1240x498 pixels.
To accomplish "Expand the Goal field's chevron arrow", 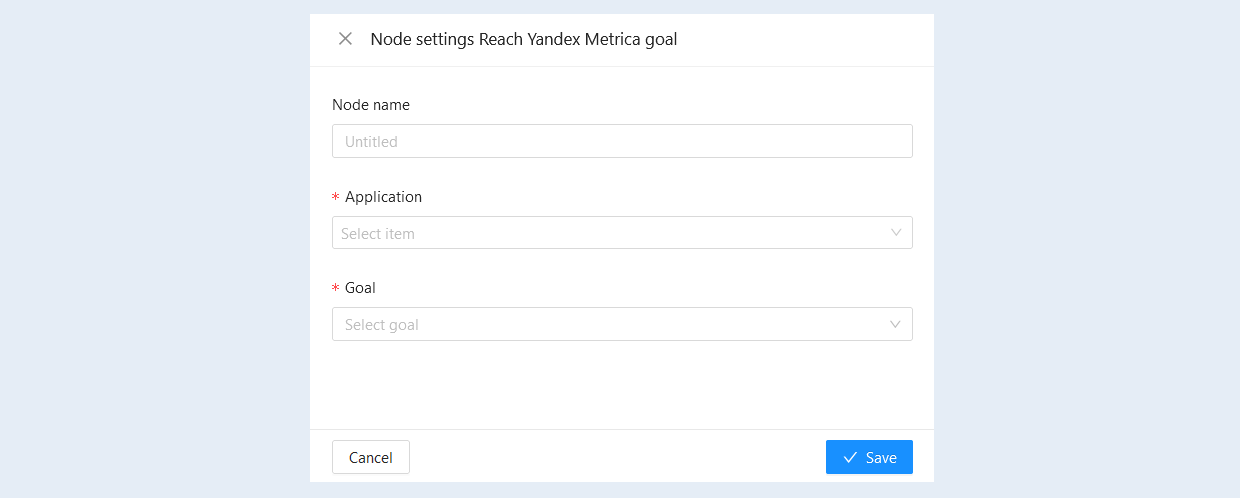I will 896,324.
